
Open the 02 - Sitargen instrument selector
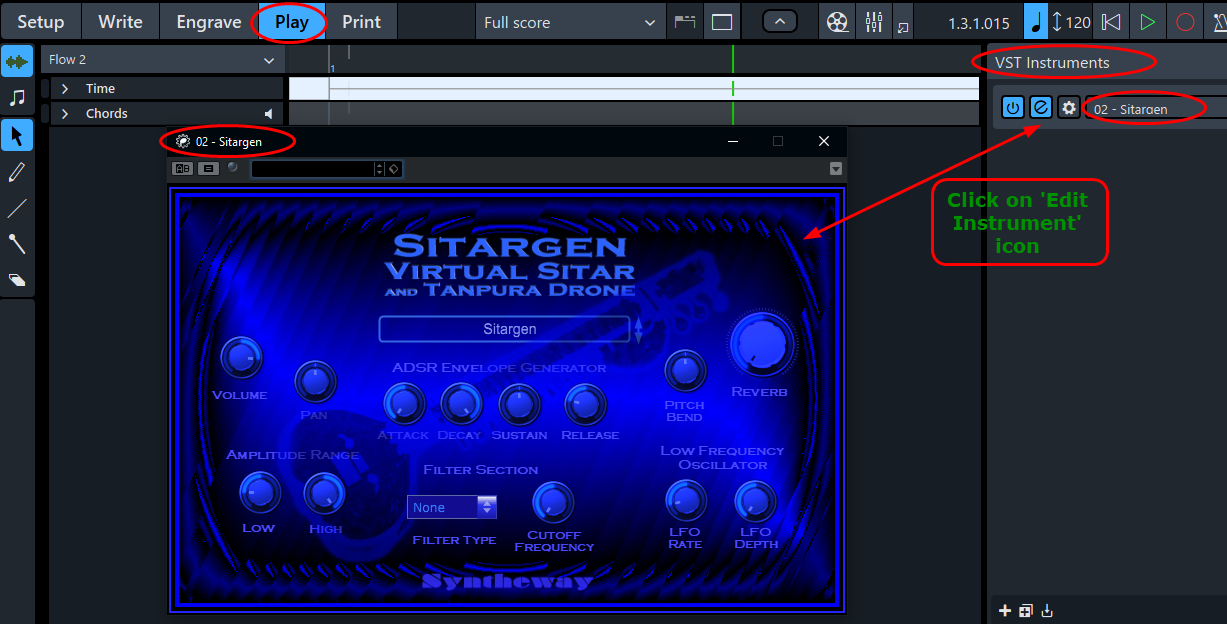(x=1156, y=108)
